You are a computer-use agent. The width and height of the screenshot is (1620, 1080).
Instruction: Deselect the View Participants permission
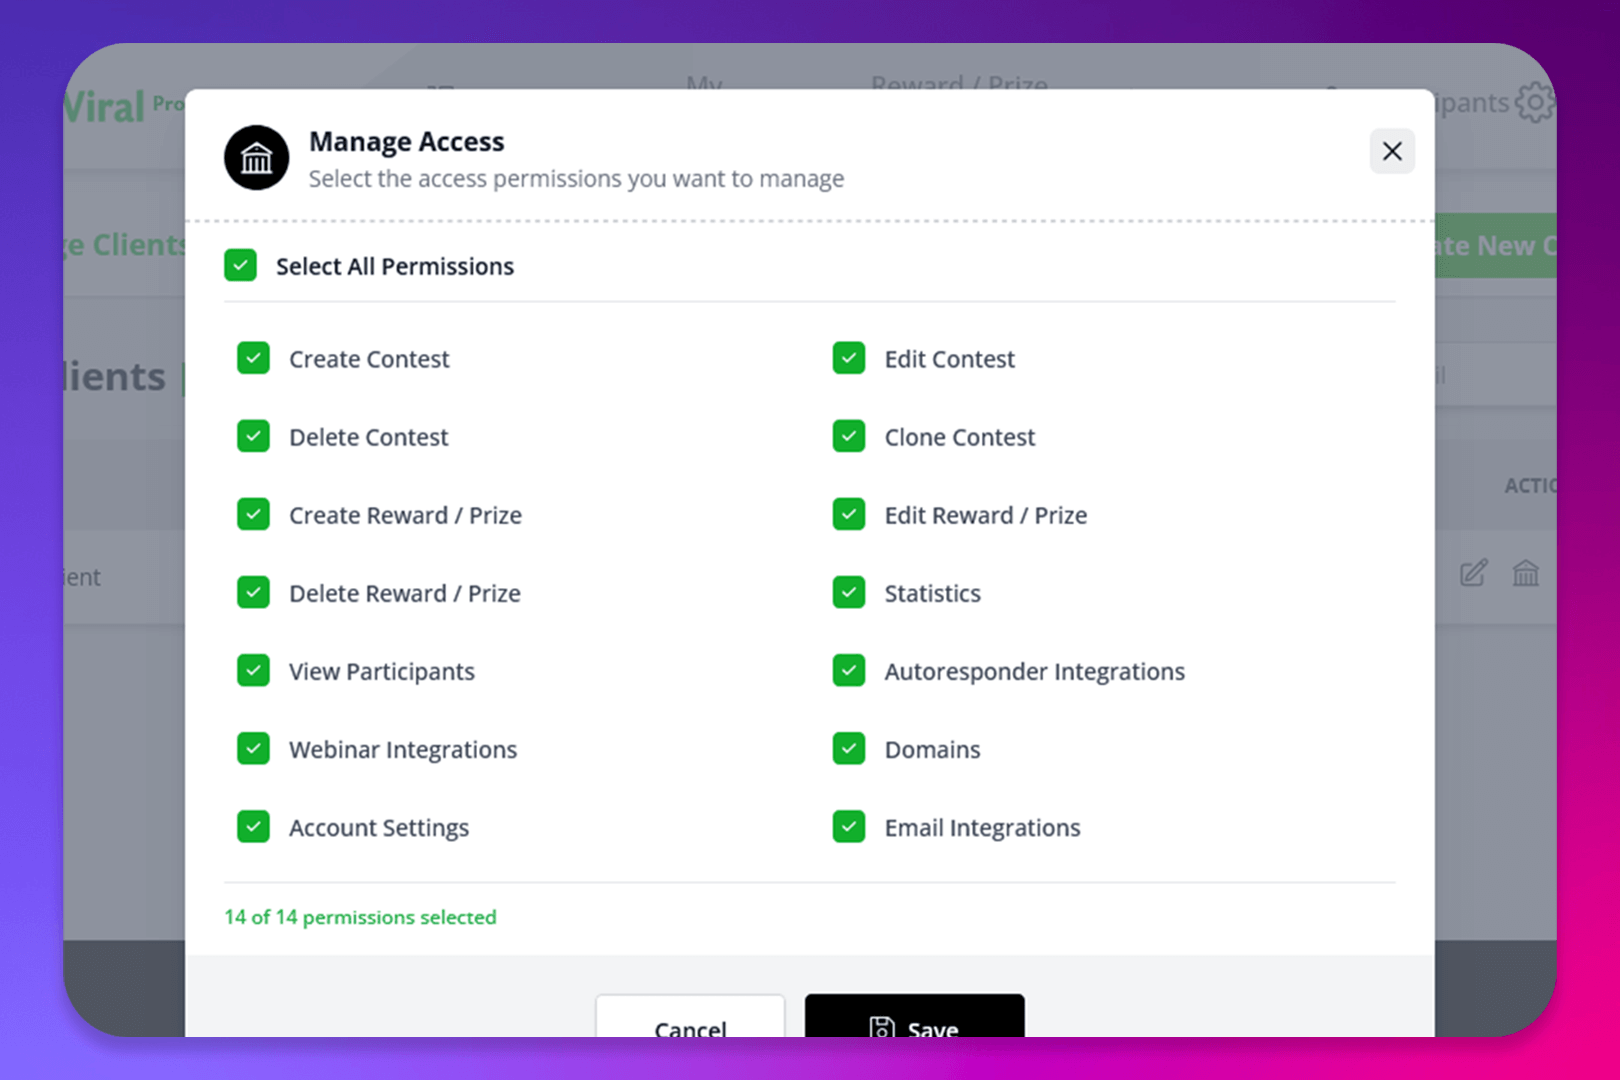[254, 670]
